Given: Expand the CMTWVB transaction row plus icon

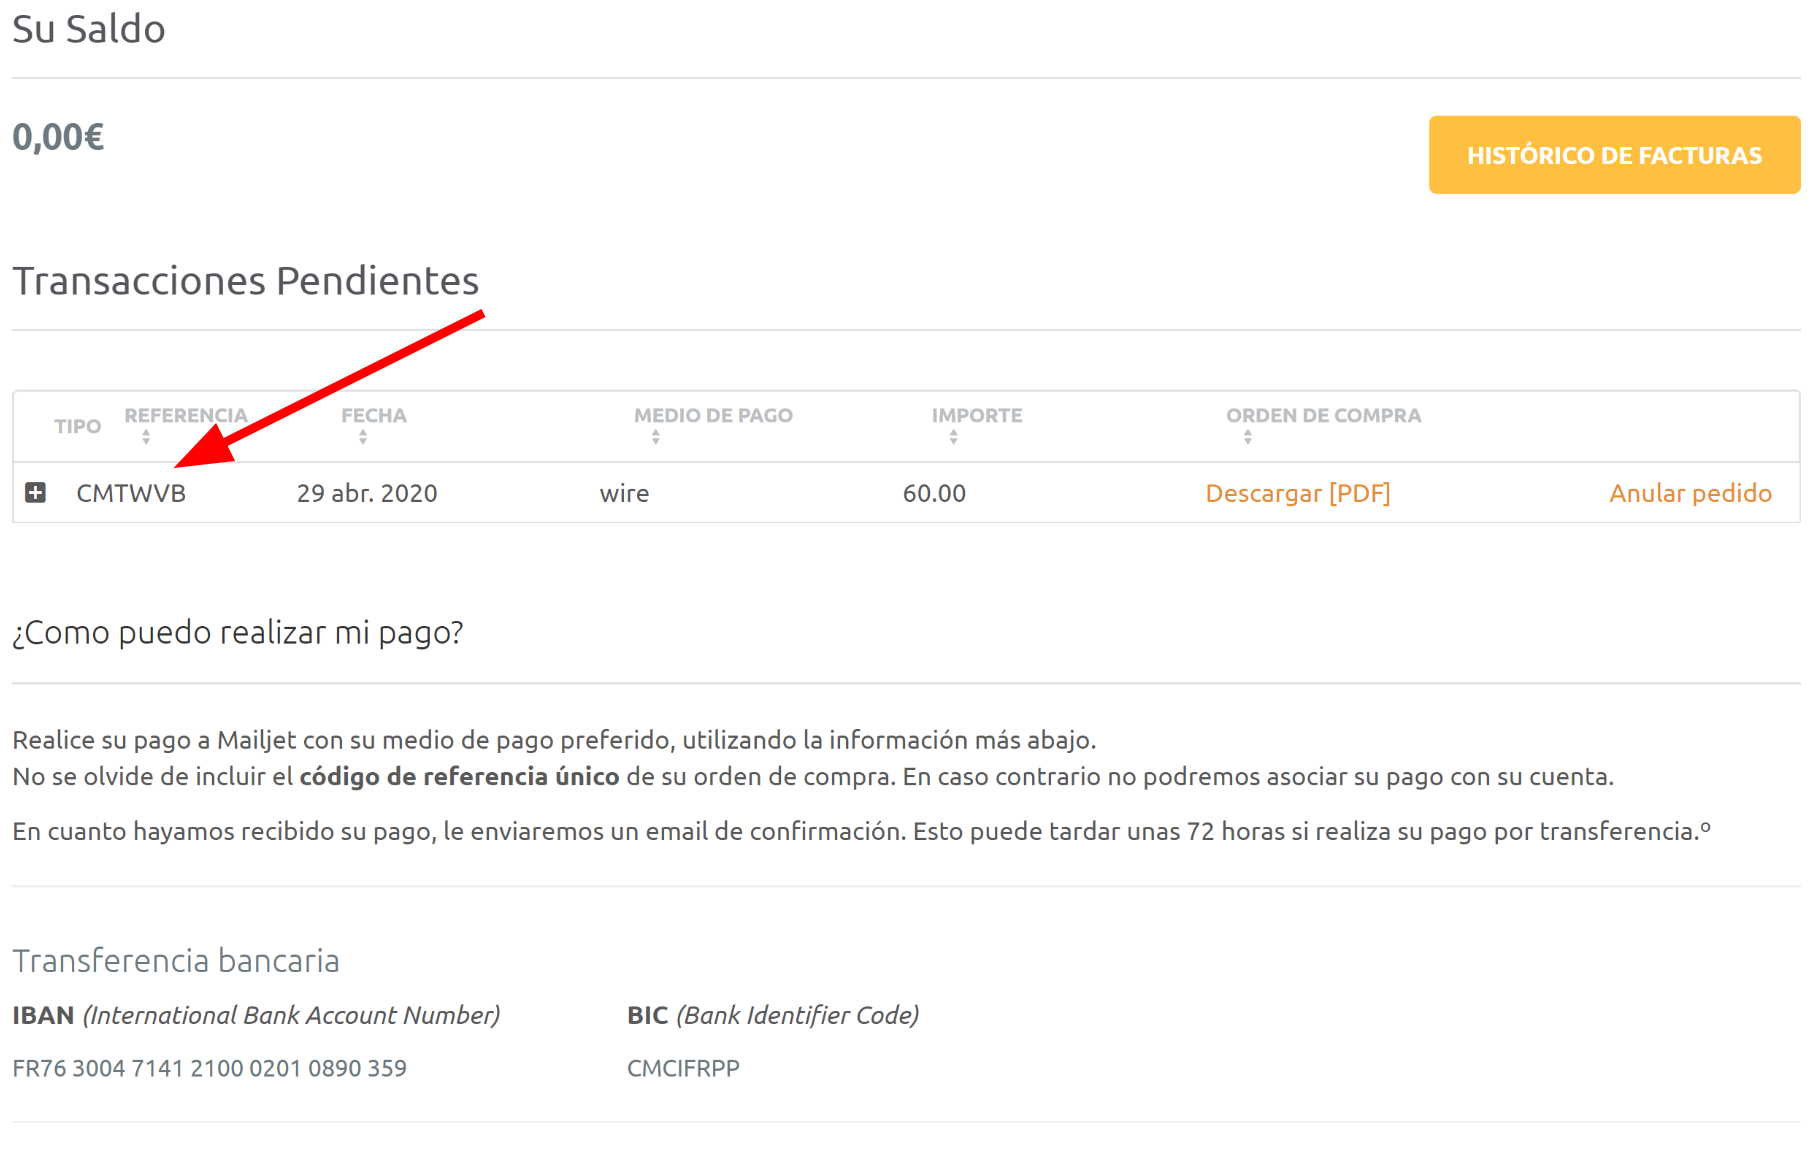Looking at the screenshot, I should pos(36,492).
